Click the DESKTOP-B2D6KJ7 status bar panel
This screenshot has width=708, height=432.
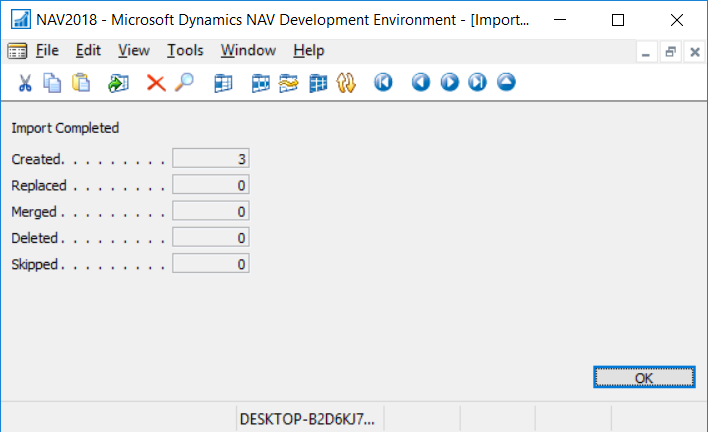[308, 419]
